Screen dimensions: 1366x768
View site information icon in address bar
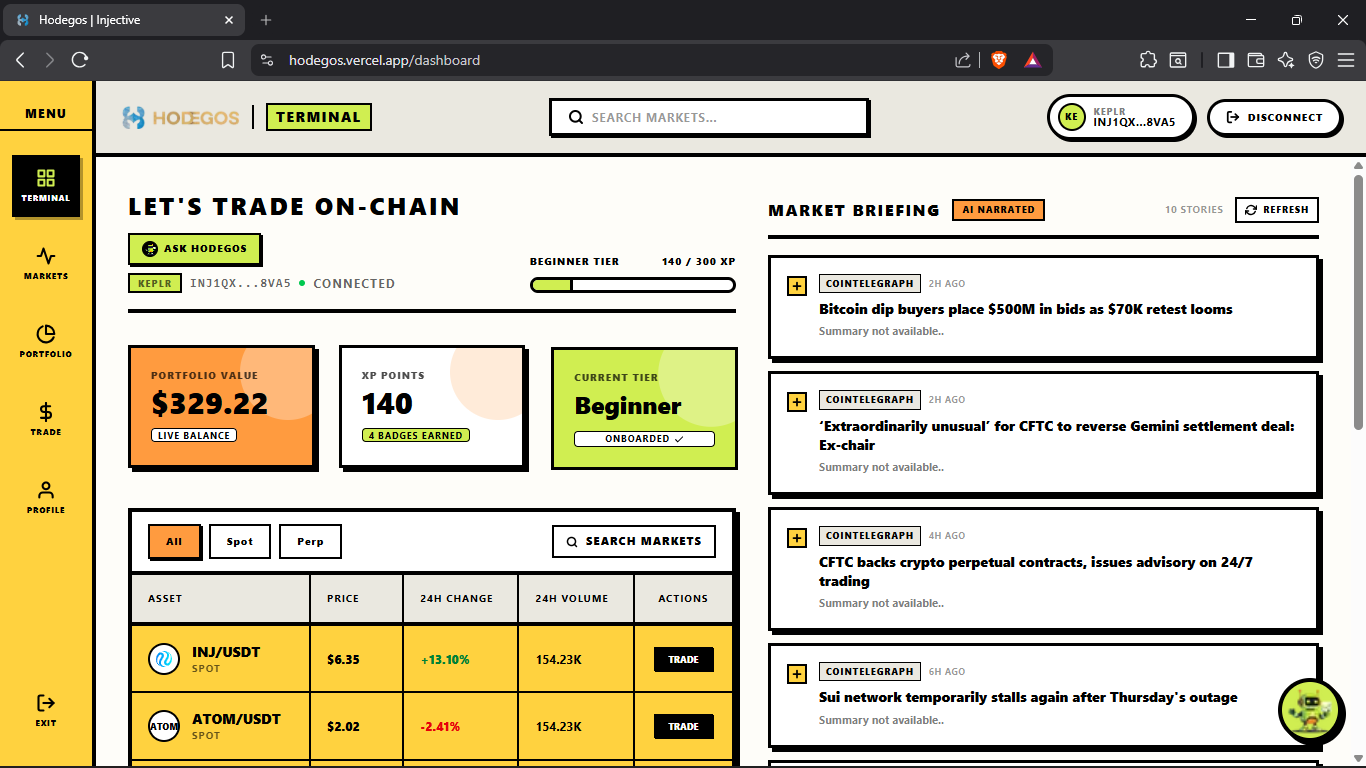click(266, 60)
